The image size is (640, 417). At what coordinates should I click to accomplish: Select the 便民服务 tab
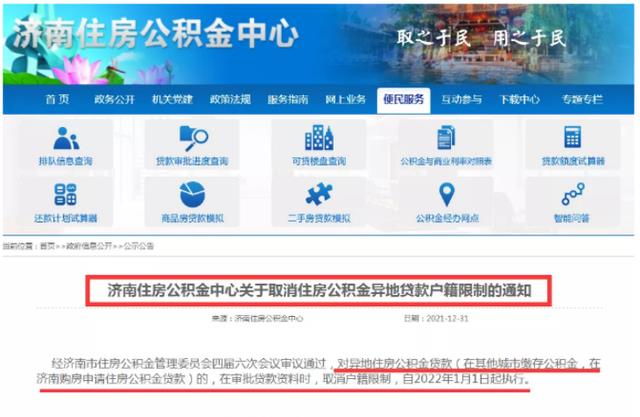pyautogui.click(x=403, y=100)
